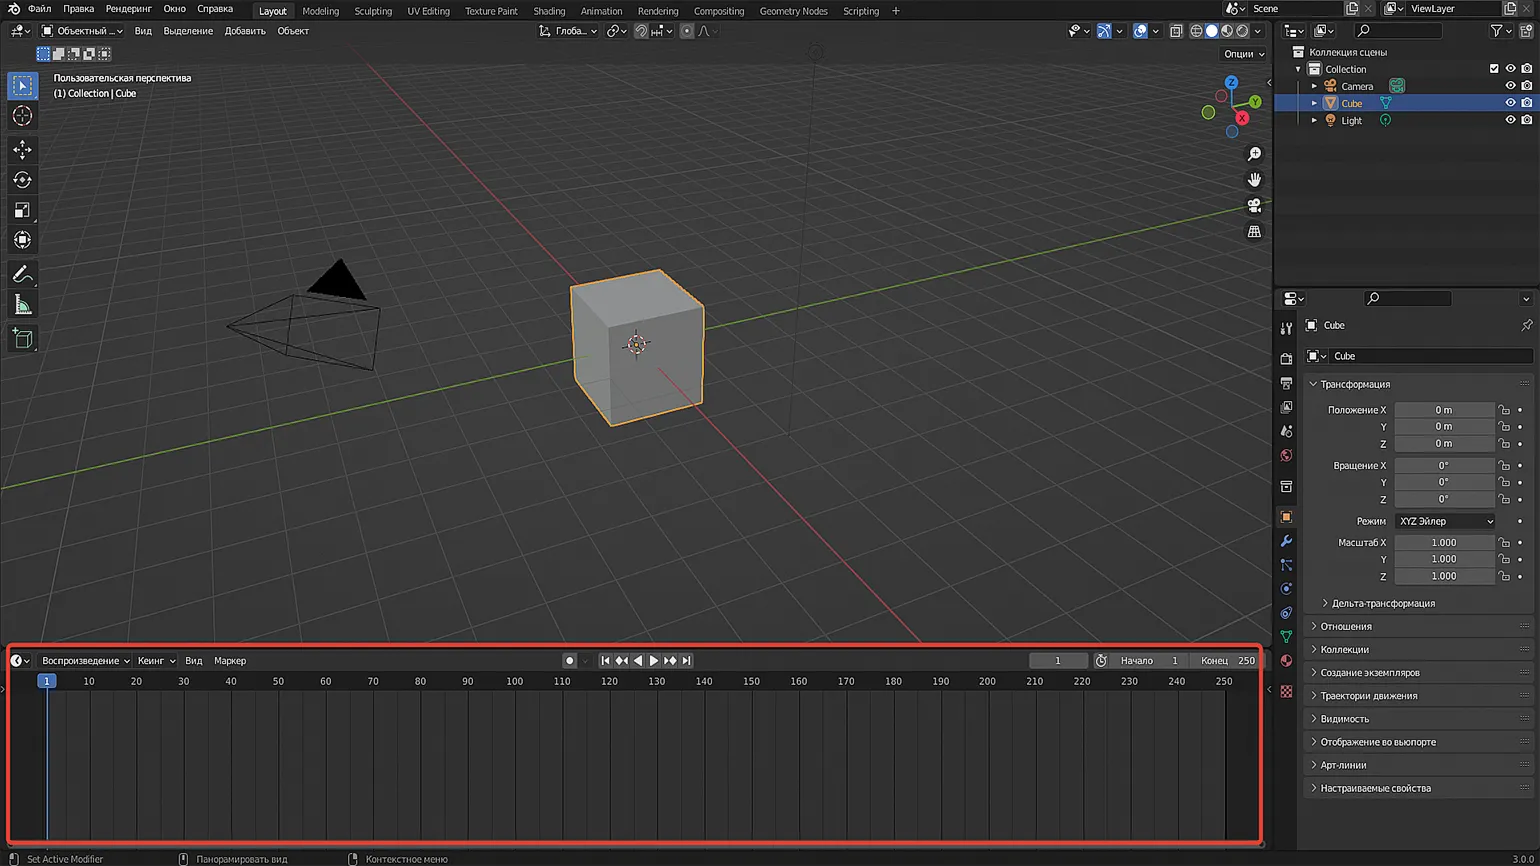The height and width of the screenshot is (866, 1540).
Task: Switch to the Sculpting workspace tab
Action: pyautogui.click(x=373, y=11)
